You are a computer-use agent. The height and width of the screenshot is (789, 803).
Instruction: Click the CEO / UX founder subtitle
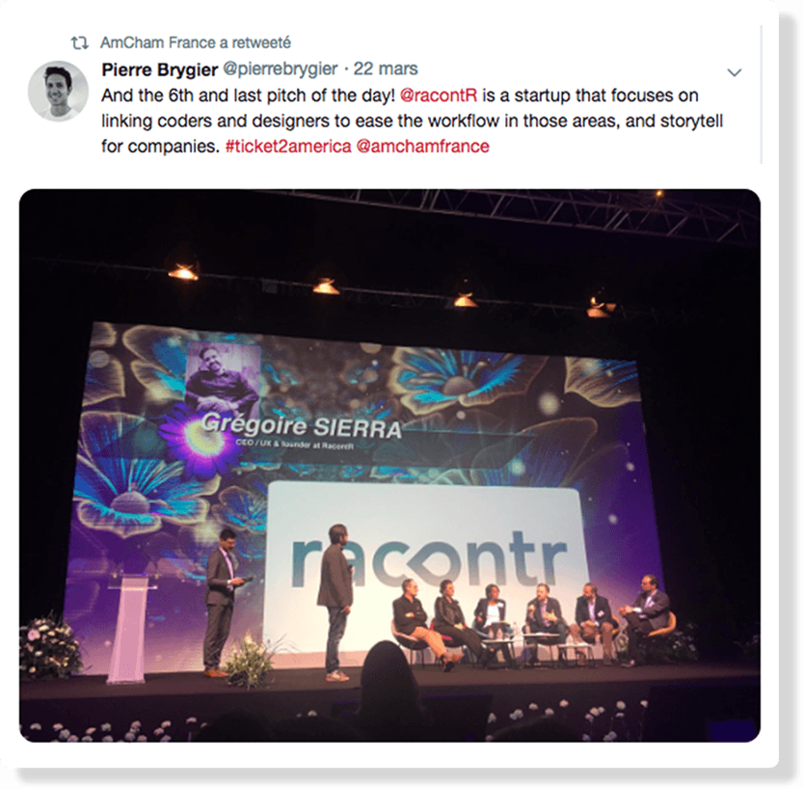pos(294,444)
